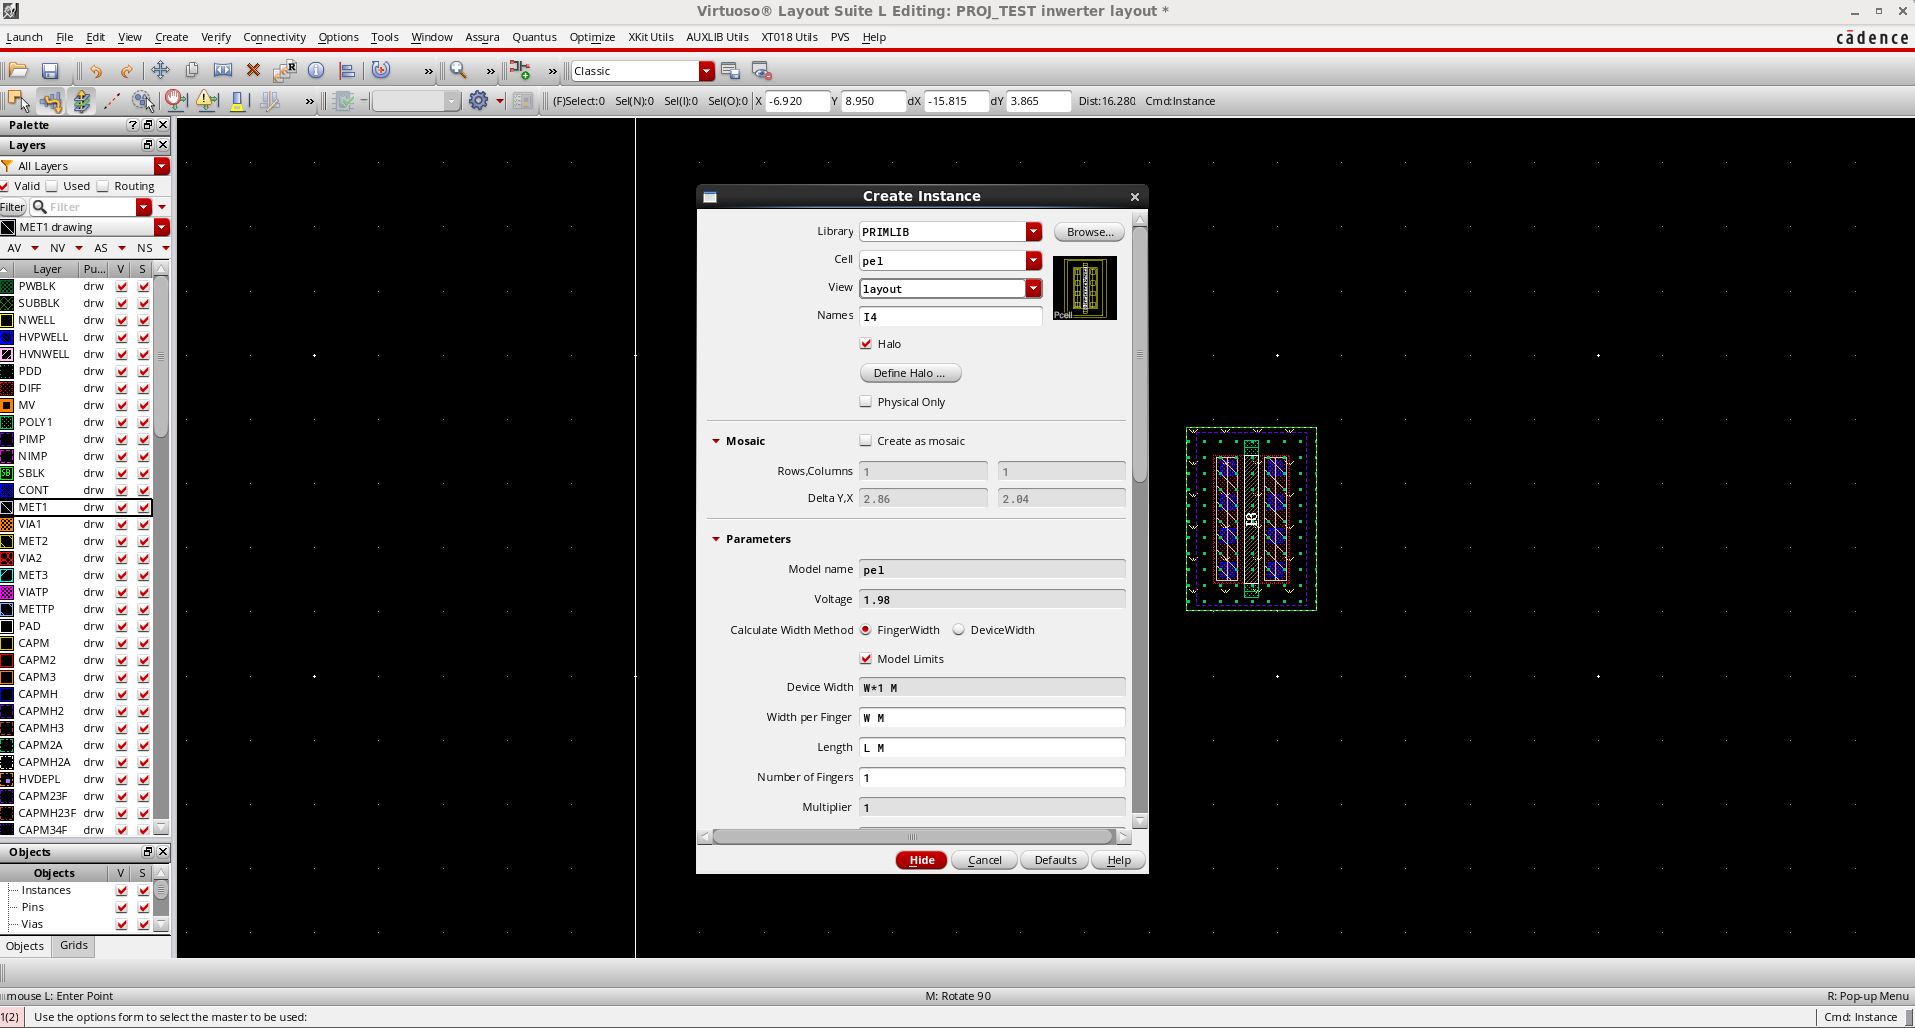
Task: Toggle the Model Limits checkbox
Action: tap(866, 659)
